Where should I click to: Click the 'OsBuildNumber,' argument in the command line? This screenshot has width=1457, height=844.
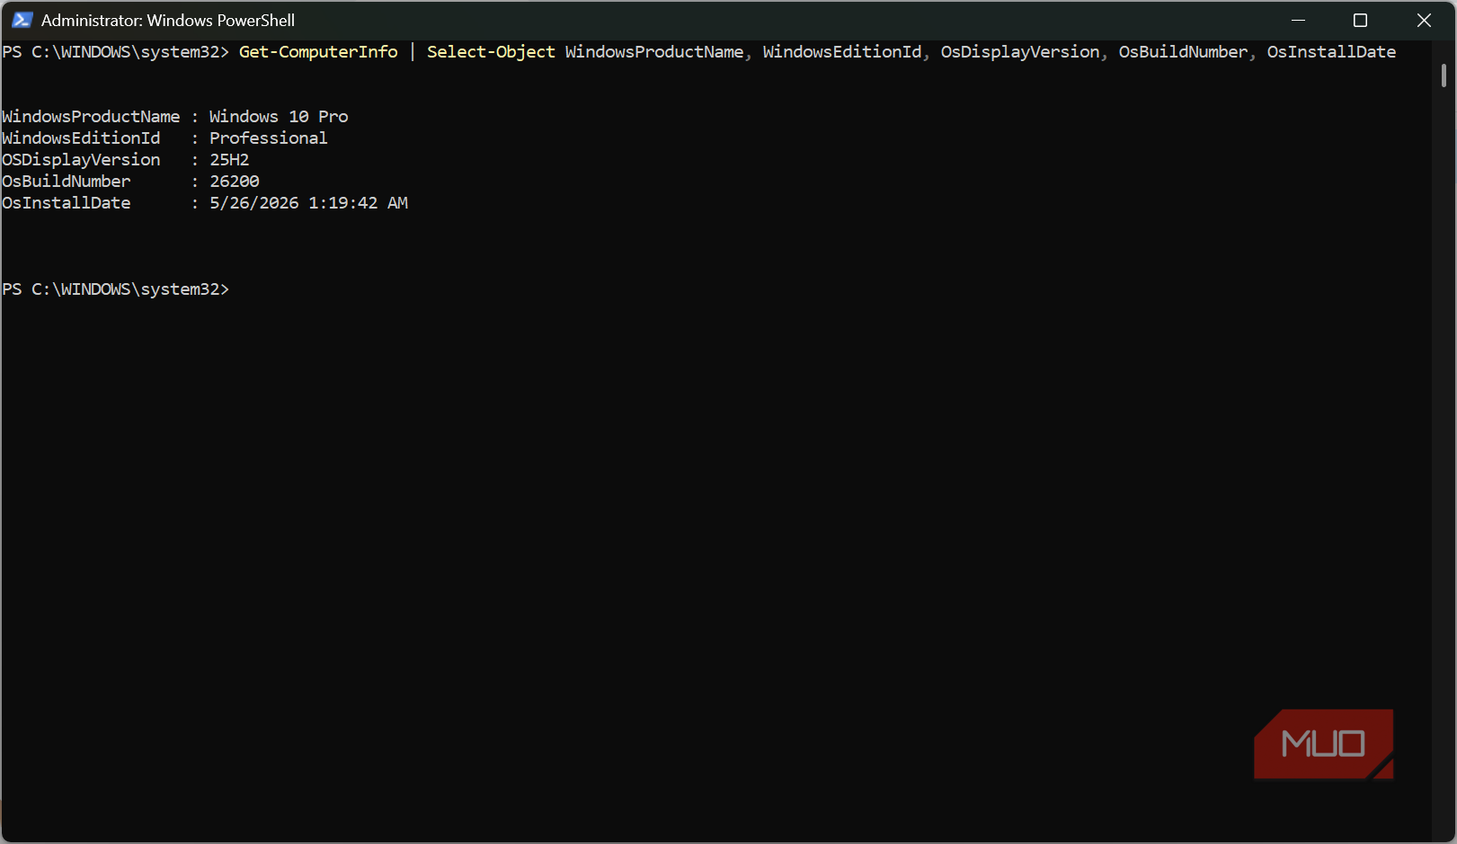point(1187,52)
